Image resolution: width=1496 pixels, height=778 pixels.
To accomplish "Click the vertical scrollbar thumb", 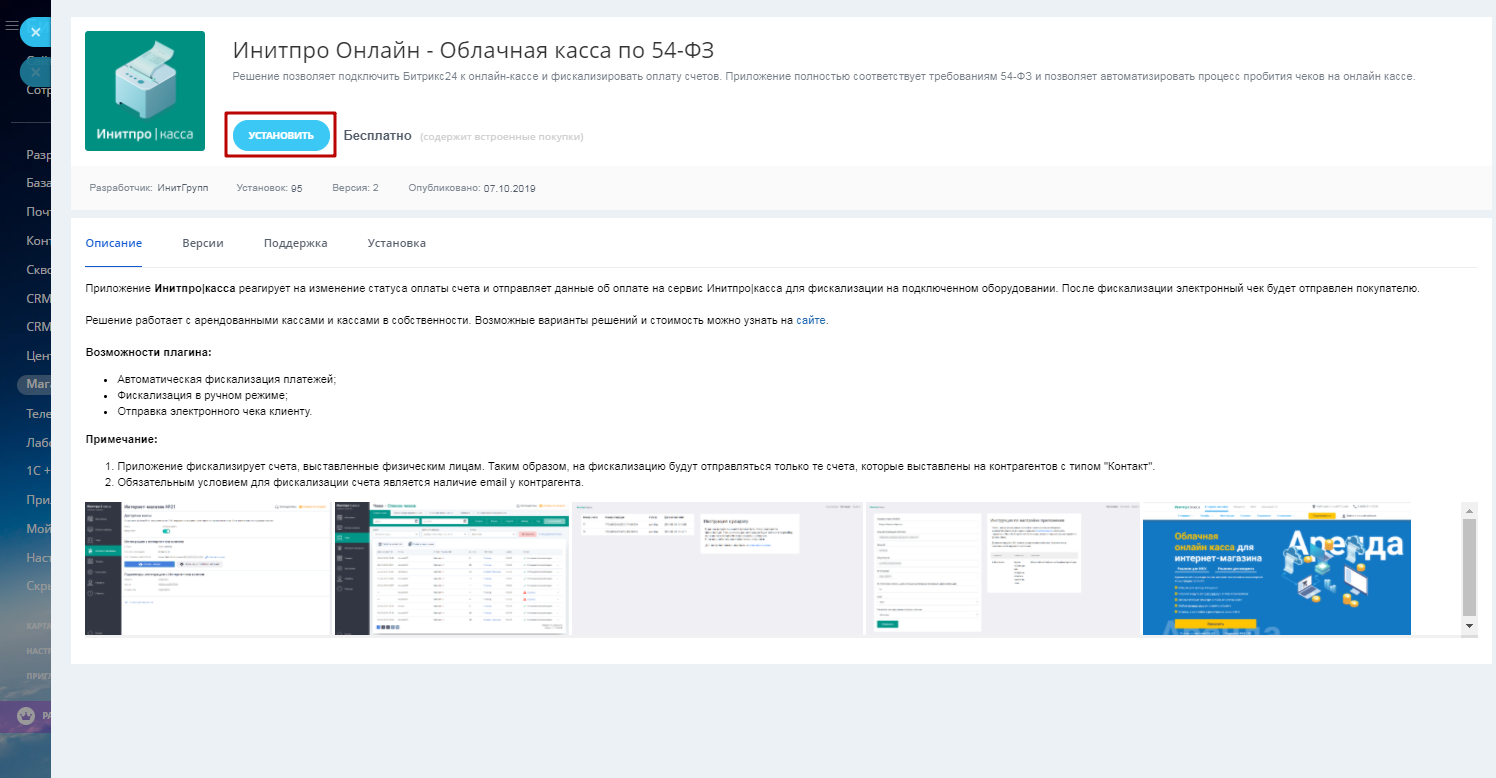I will click(1469, 567).
